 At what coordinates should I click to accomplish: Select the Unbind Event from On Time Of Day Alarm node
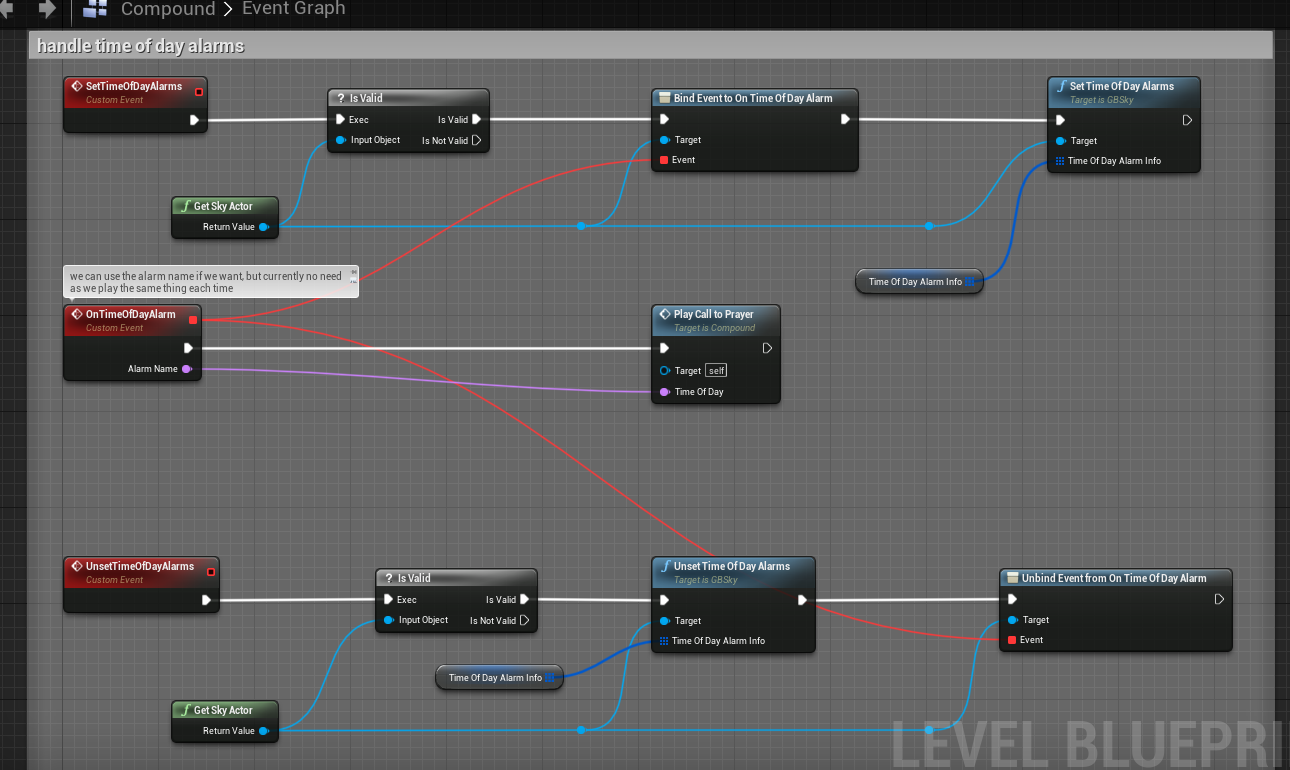click(1113, 578)
